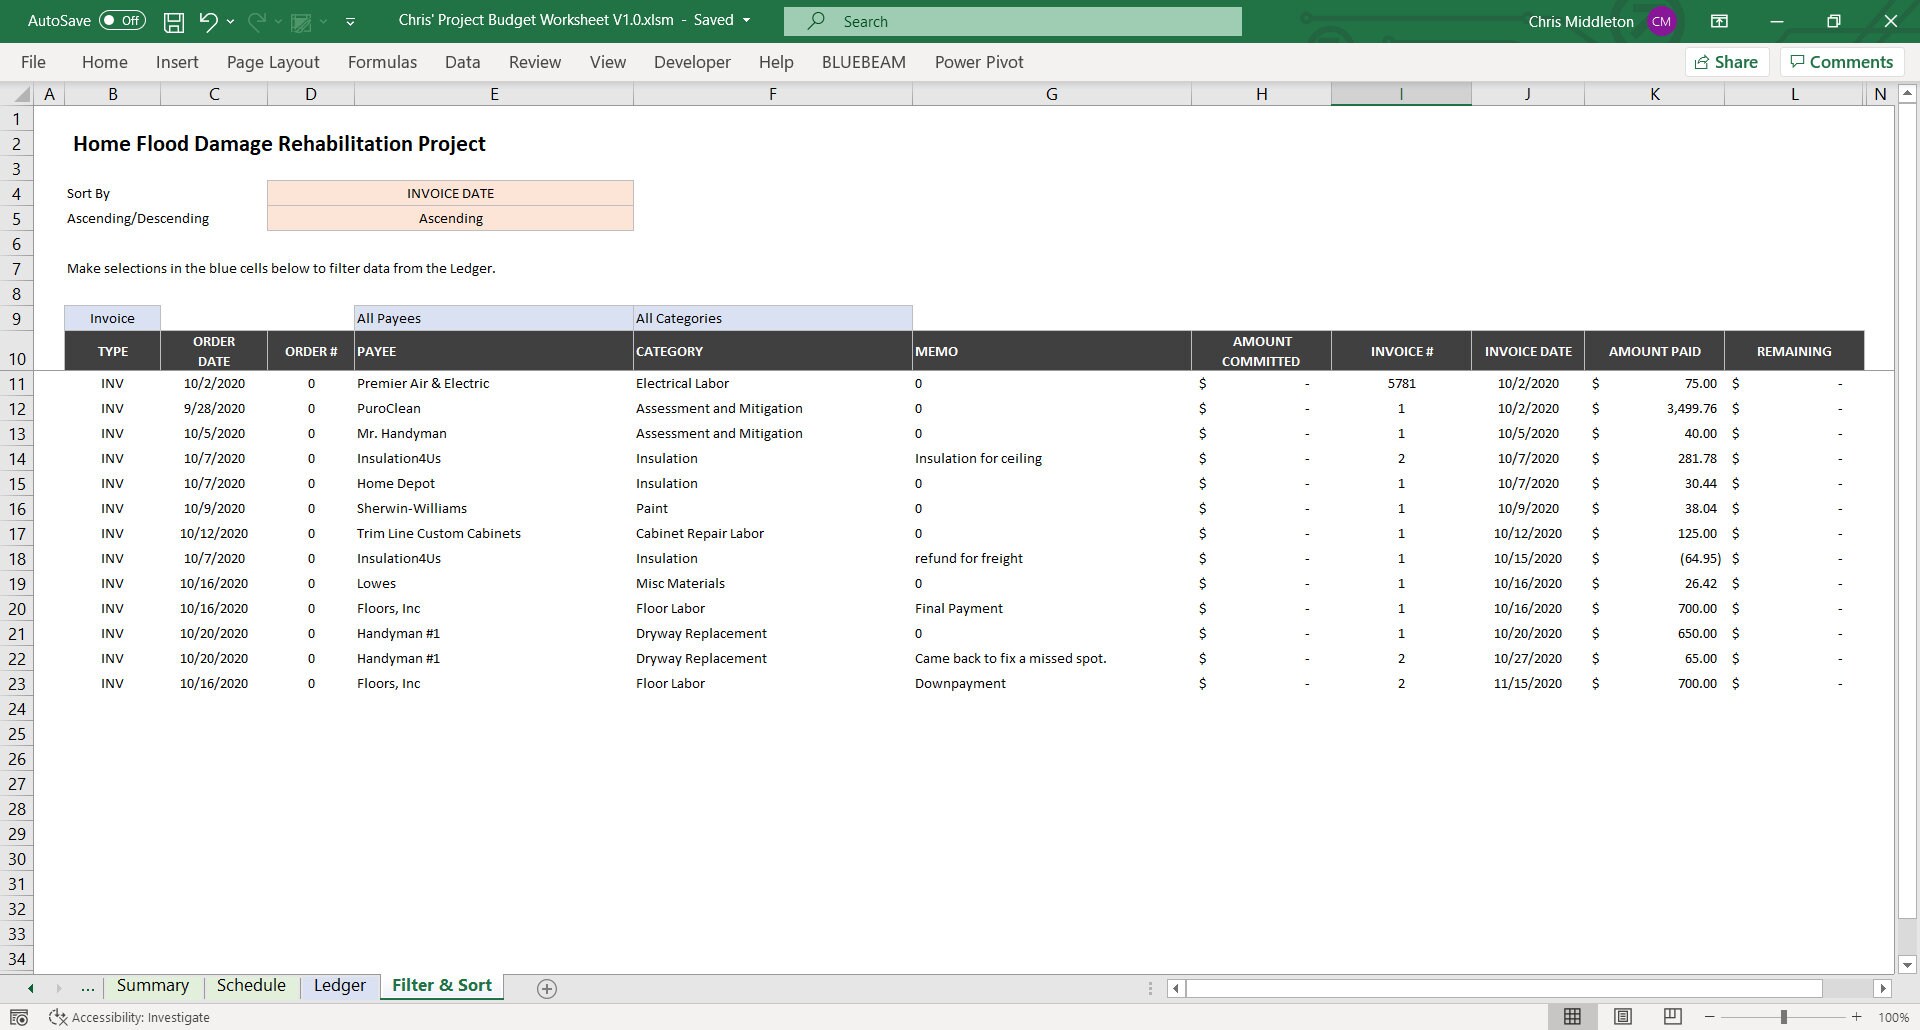This screenshot has width=1920, height=1030.
Task: Open the All Categories filter dropdown
Action: point(772,317)
